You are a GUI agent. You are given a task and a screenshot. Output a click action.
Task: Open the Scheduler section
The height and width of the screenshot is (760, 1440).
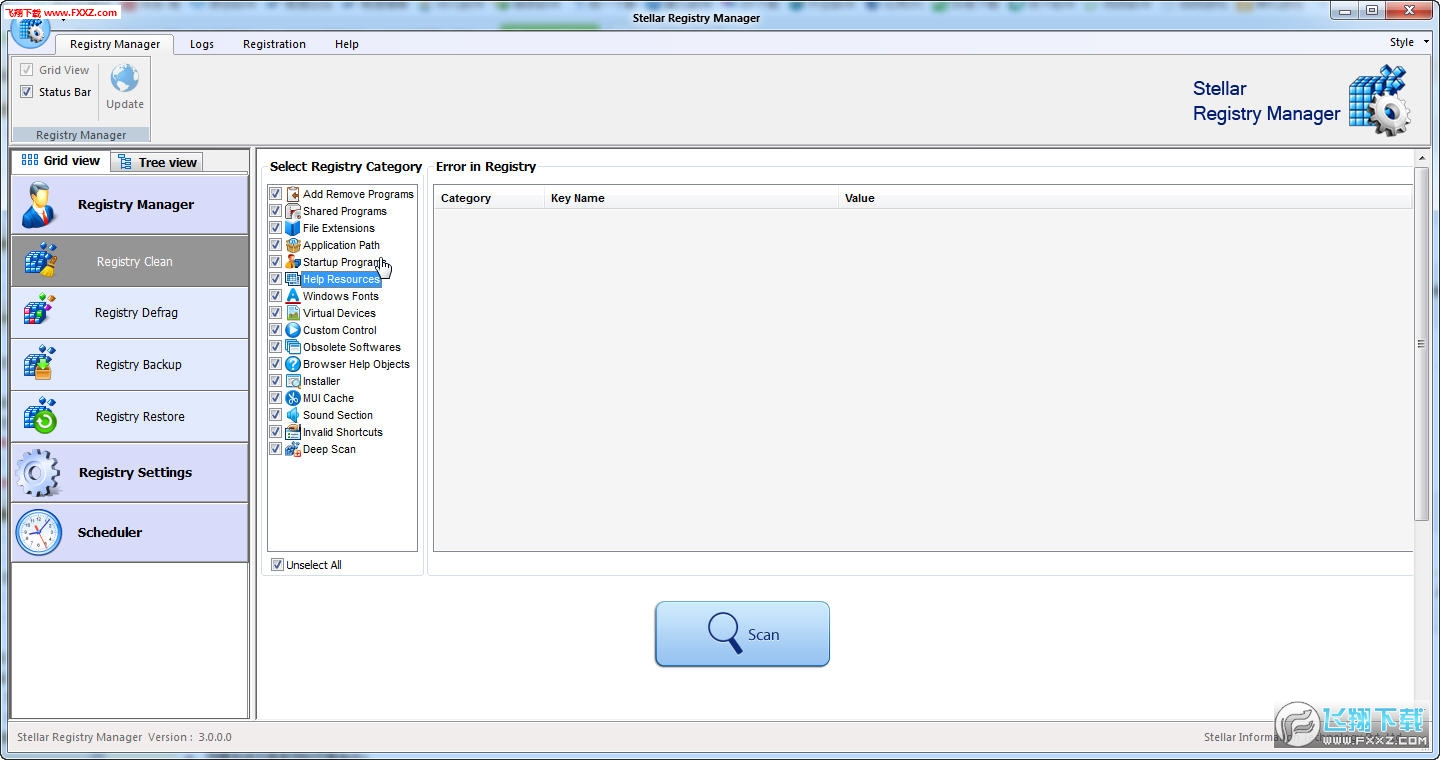[x=130, y=532]
